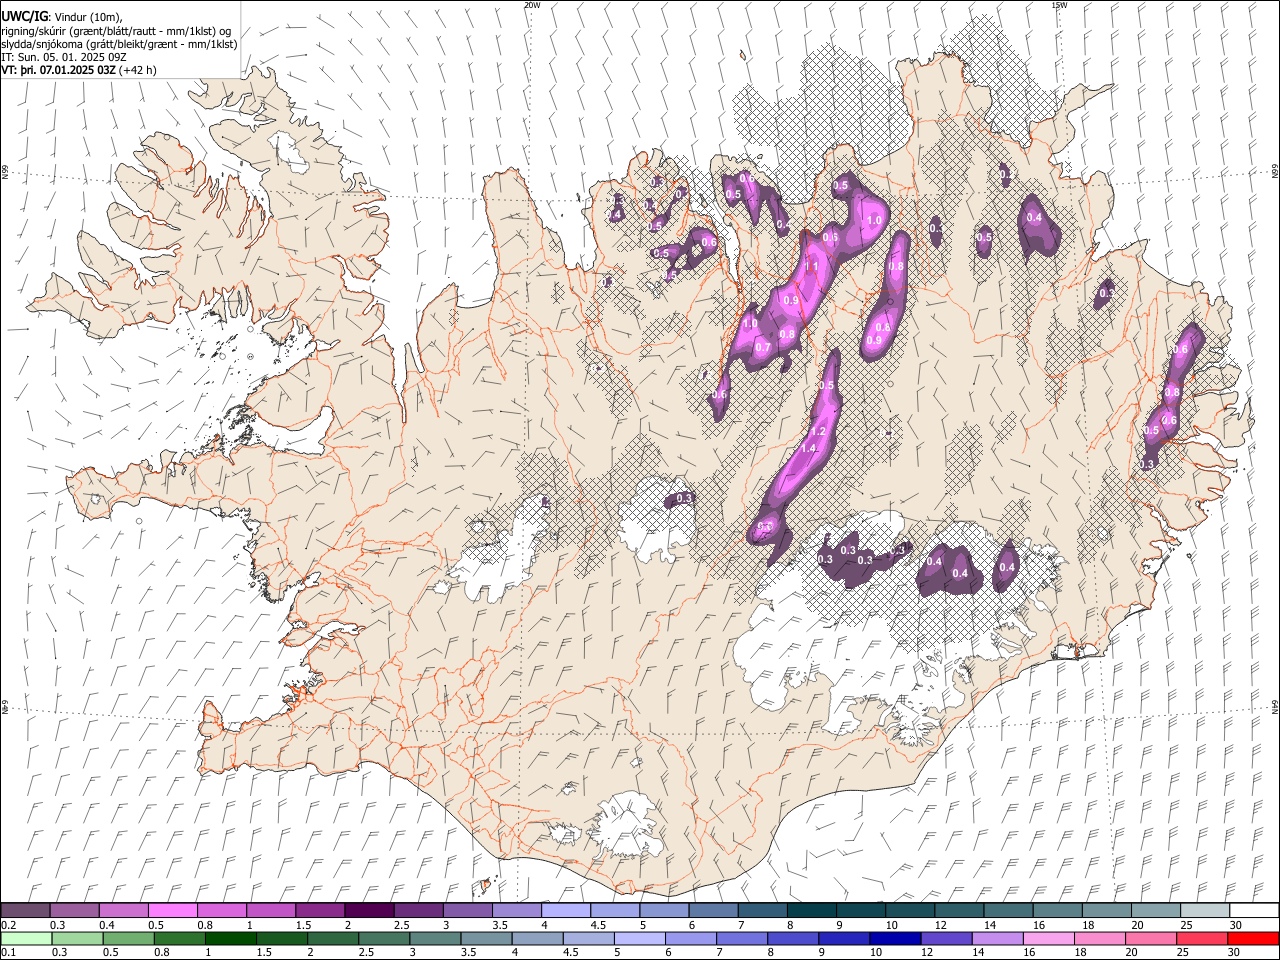Click the 'Vindur (10m)' header text
The image size is (1280, 960).
click(x=87, y=17)
